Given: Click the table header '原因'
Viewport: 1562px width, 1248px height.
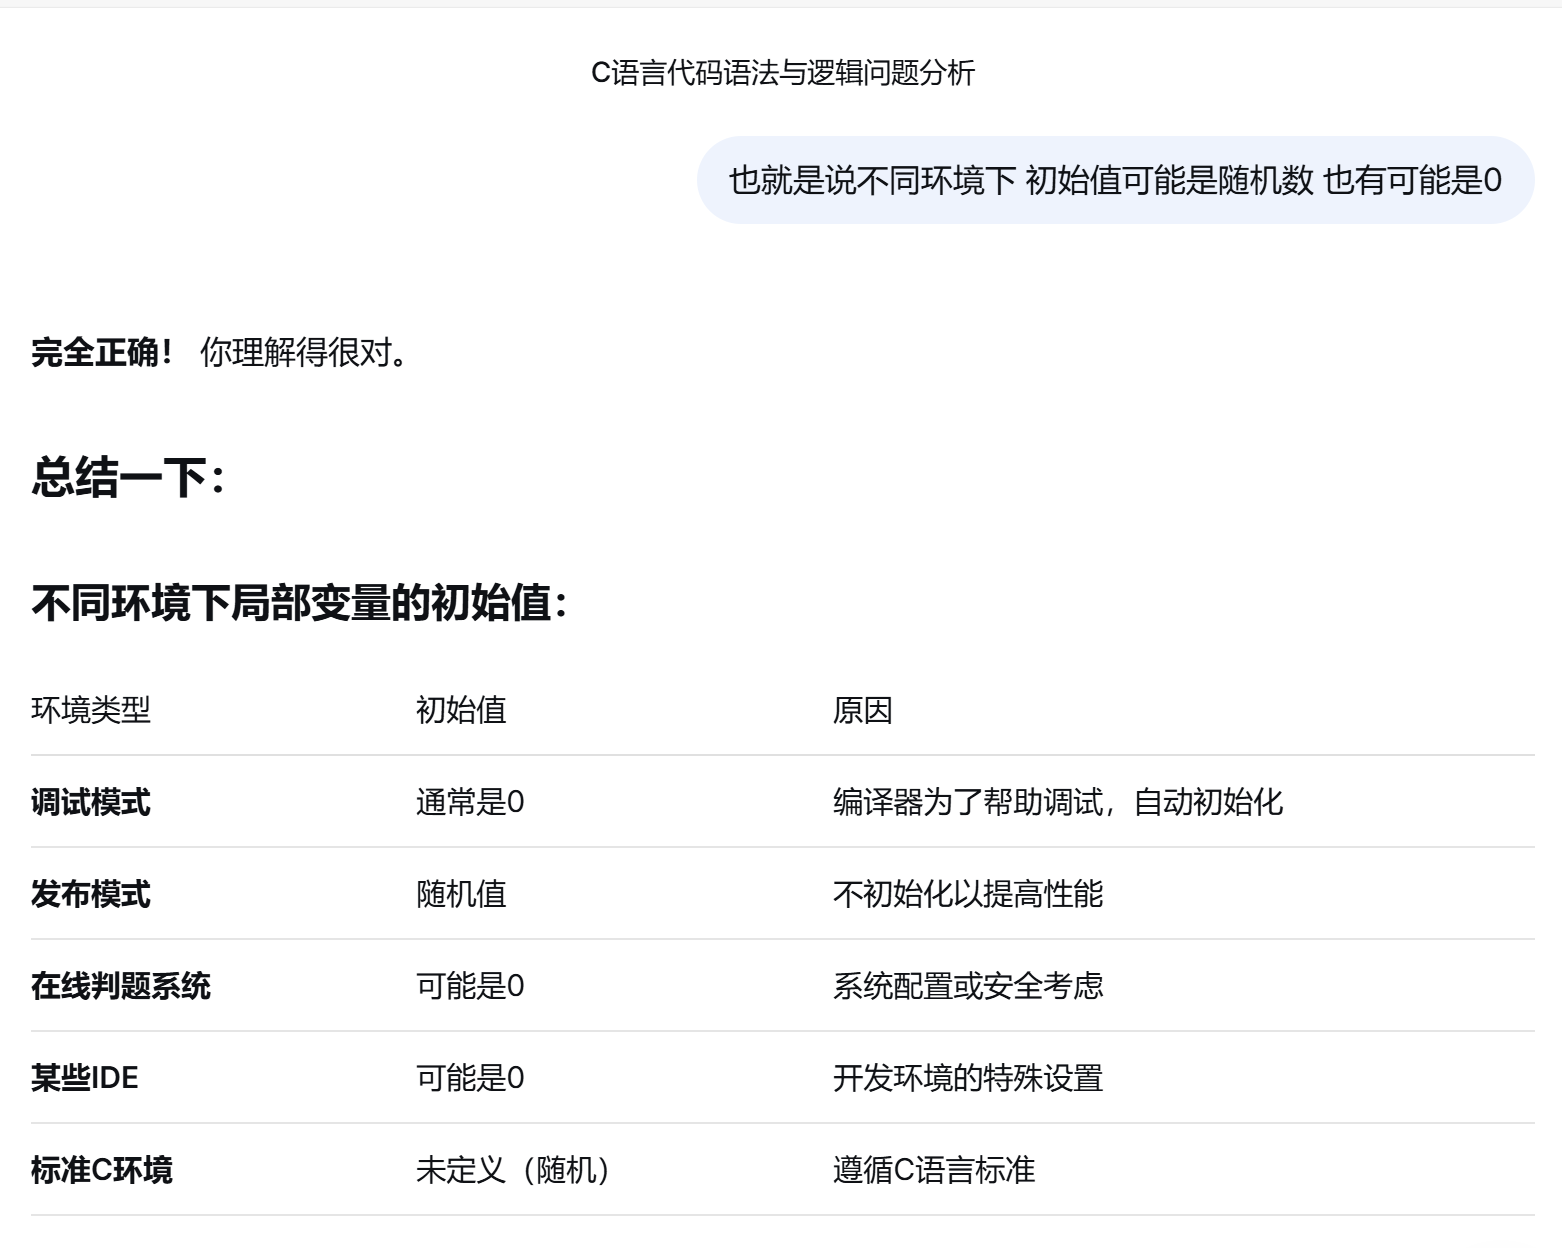Looking at the screenshot, I should pos(862,710).
